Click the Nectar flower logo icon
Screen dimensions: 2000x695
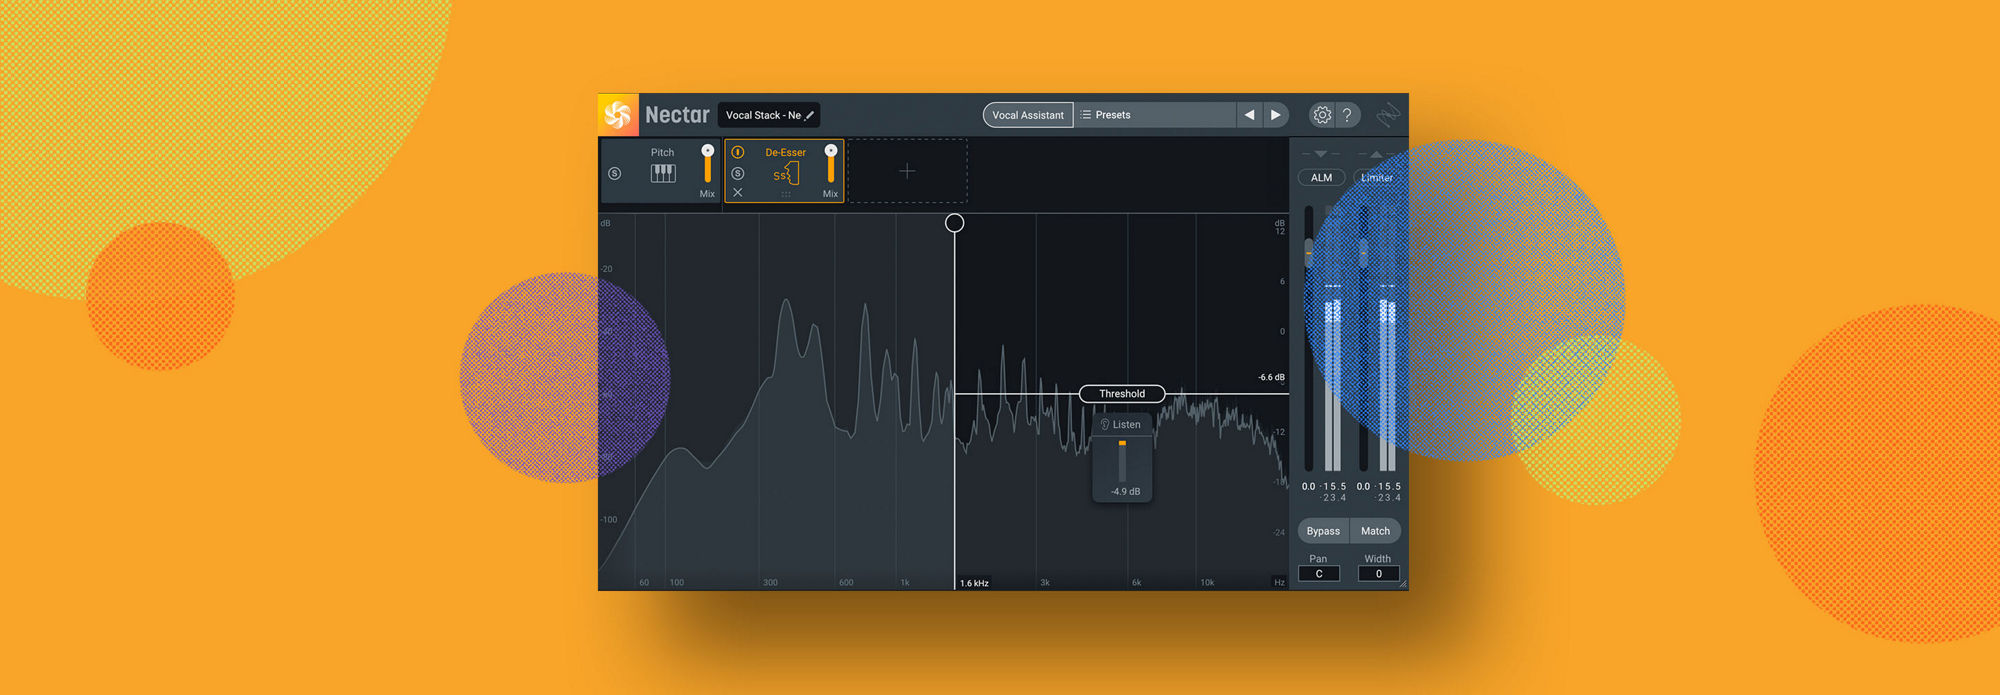618,115
